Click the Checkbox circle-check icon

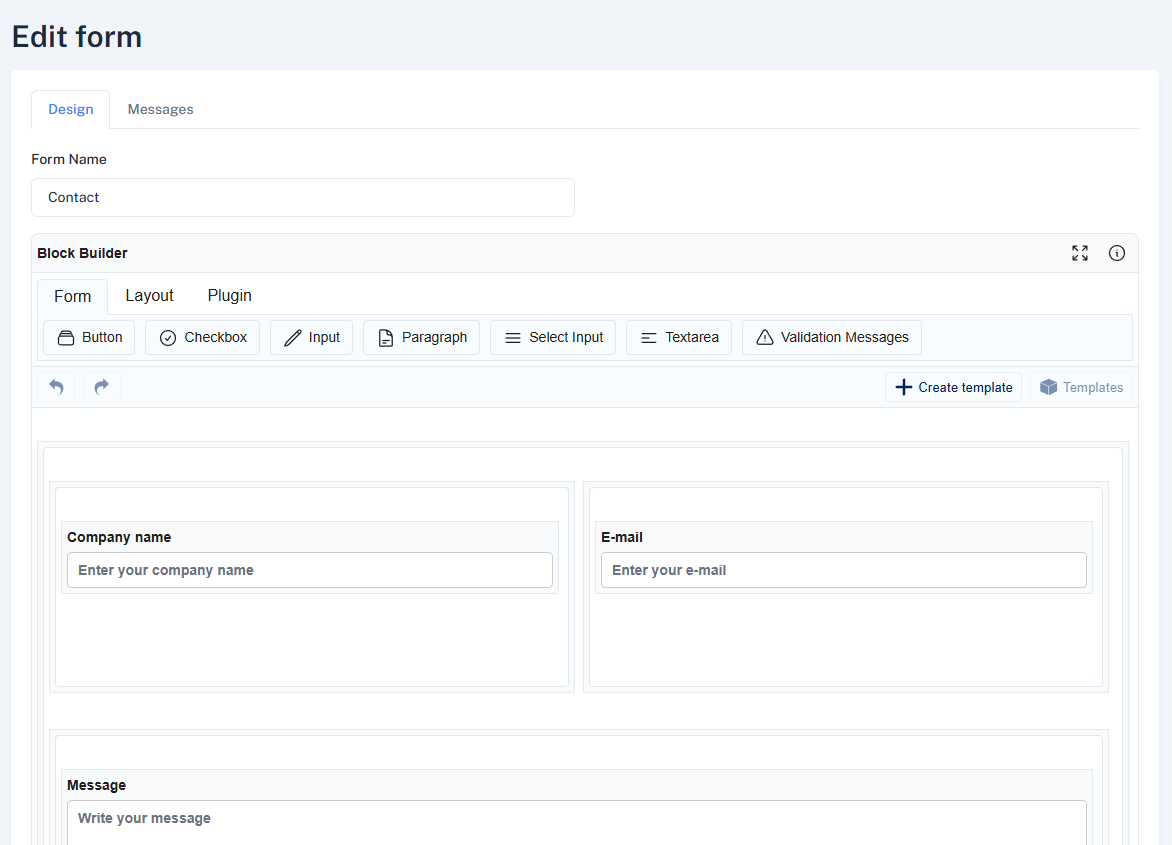[x=169, y=337]
